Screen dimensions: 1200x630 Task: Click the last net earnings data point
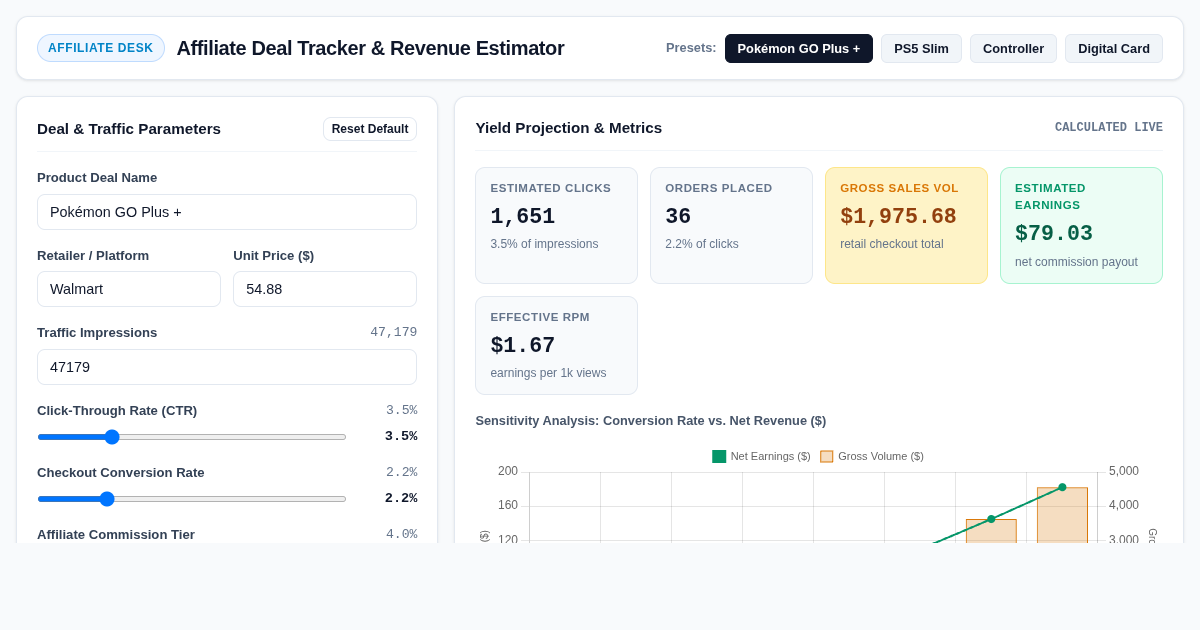pos(1062,488)
